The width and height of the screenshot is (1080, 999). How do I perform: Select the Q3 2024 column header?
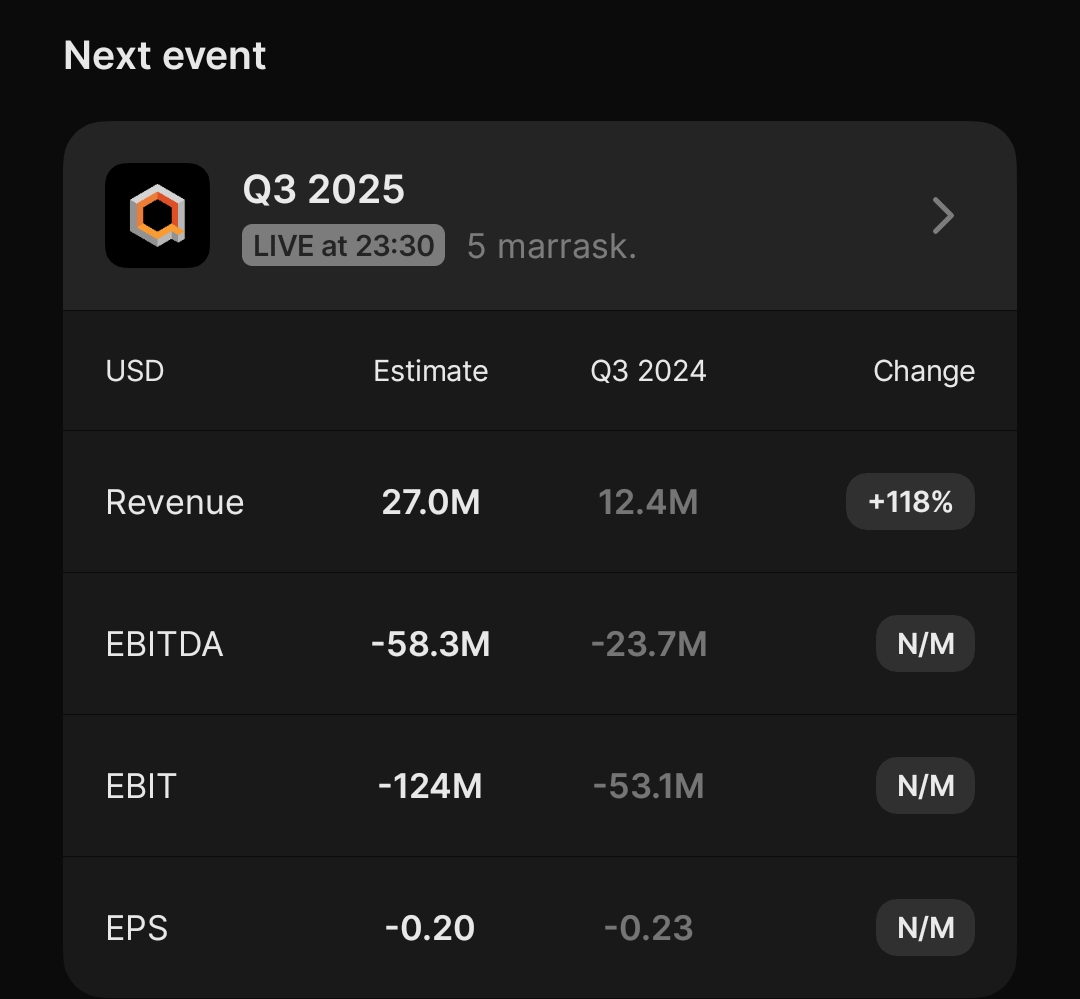tap(648, 371)
